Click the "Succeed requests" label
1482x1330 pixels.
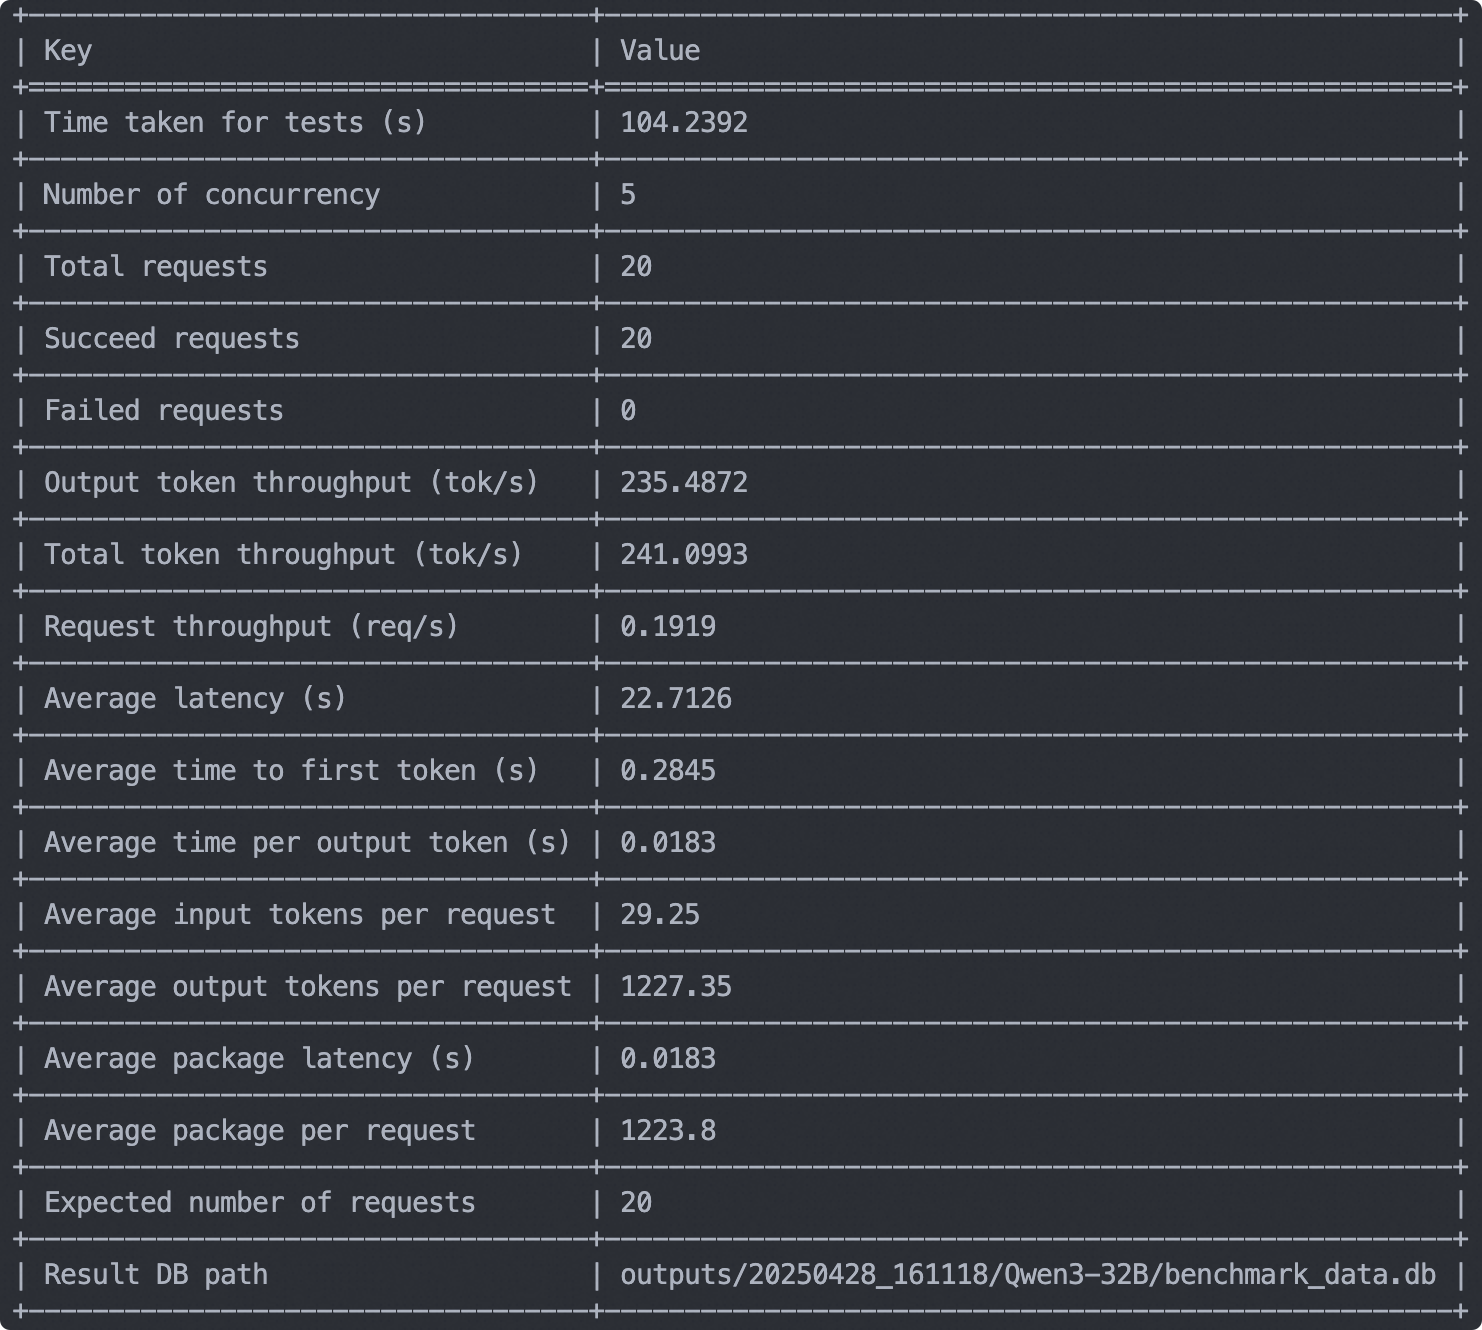click(172, 339)
